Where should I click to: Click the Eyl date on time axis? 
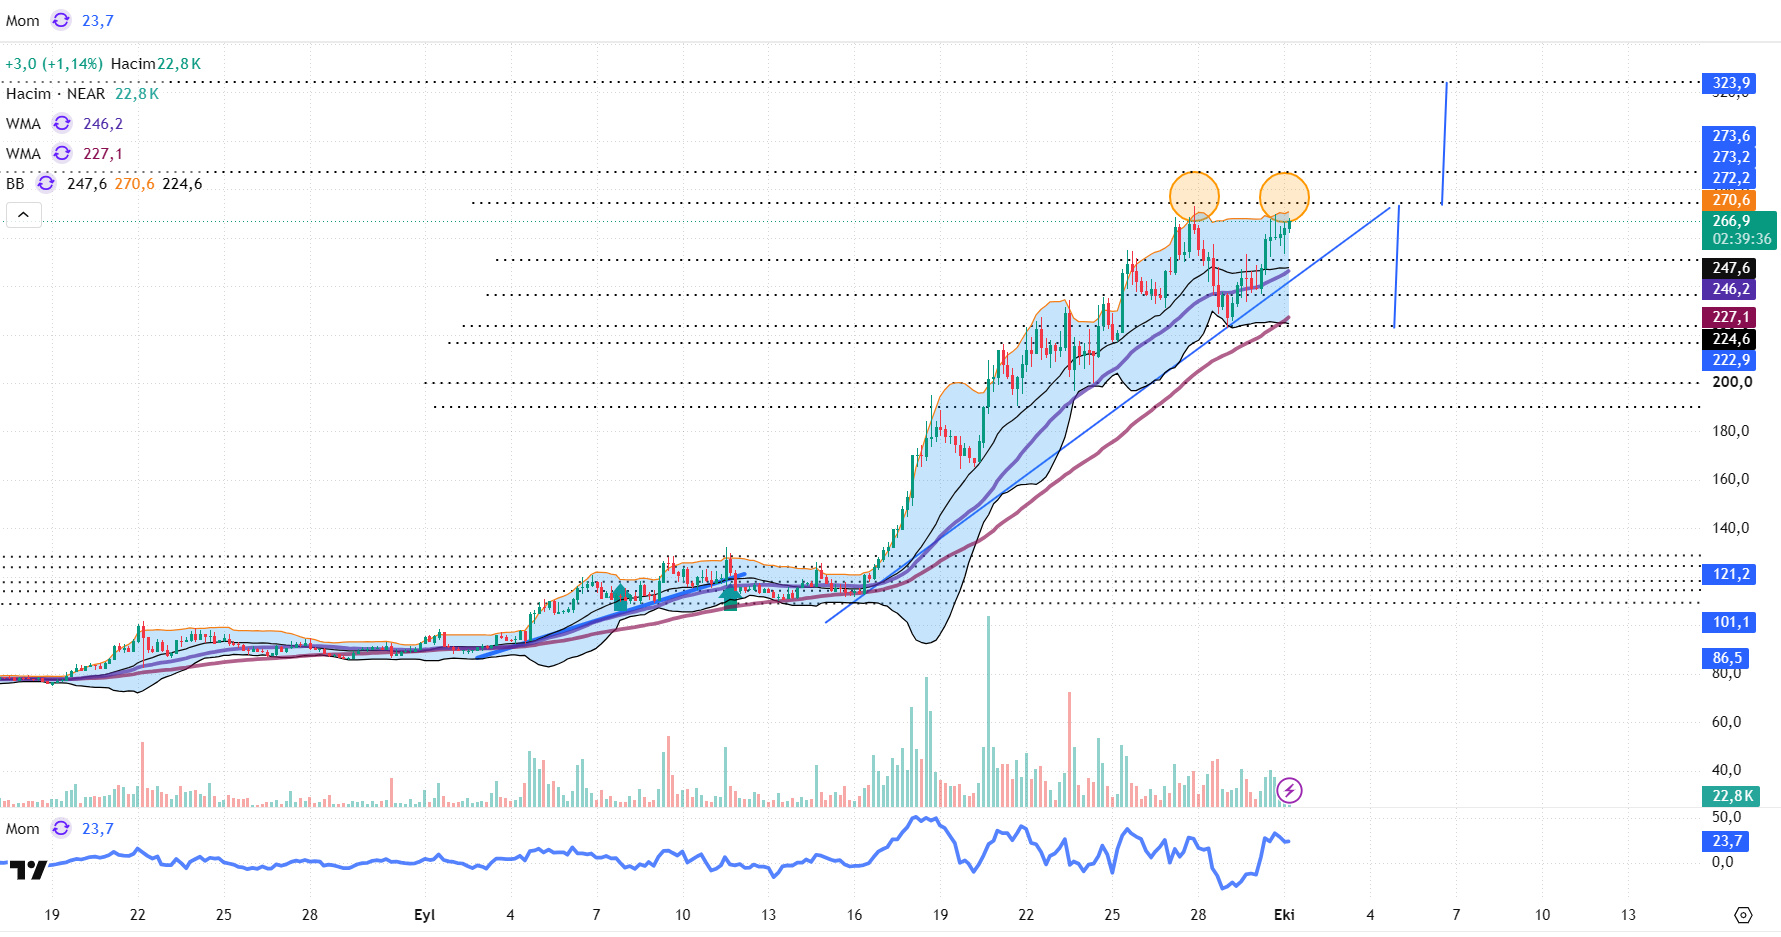click(x=424, y=914)
